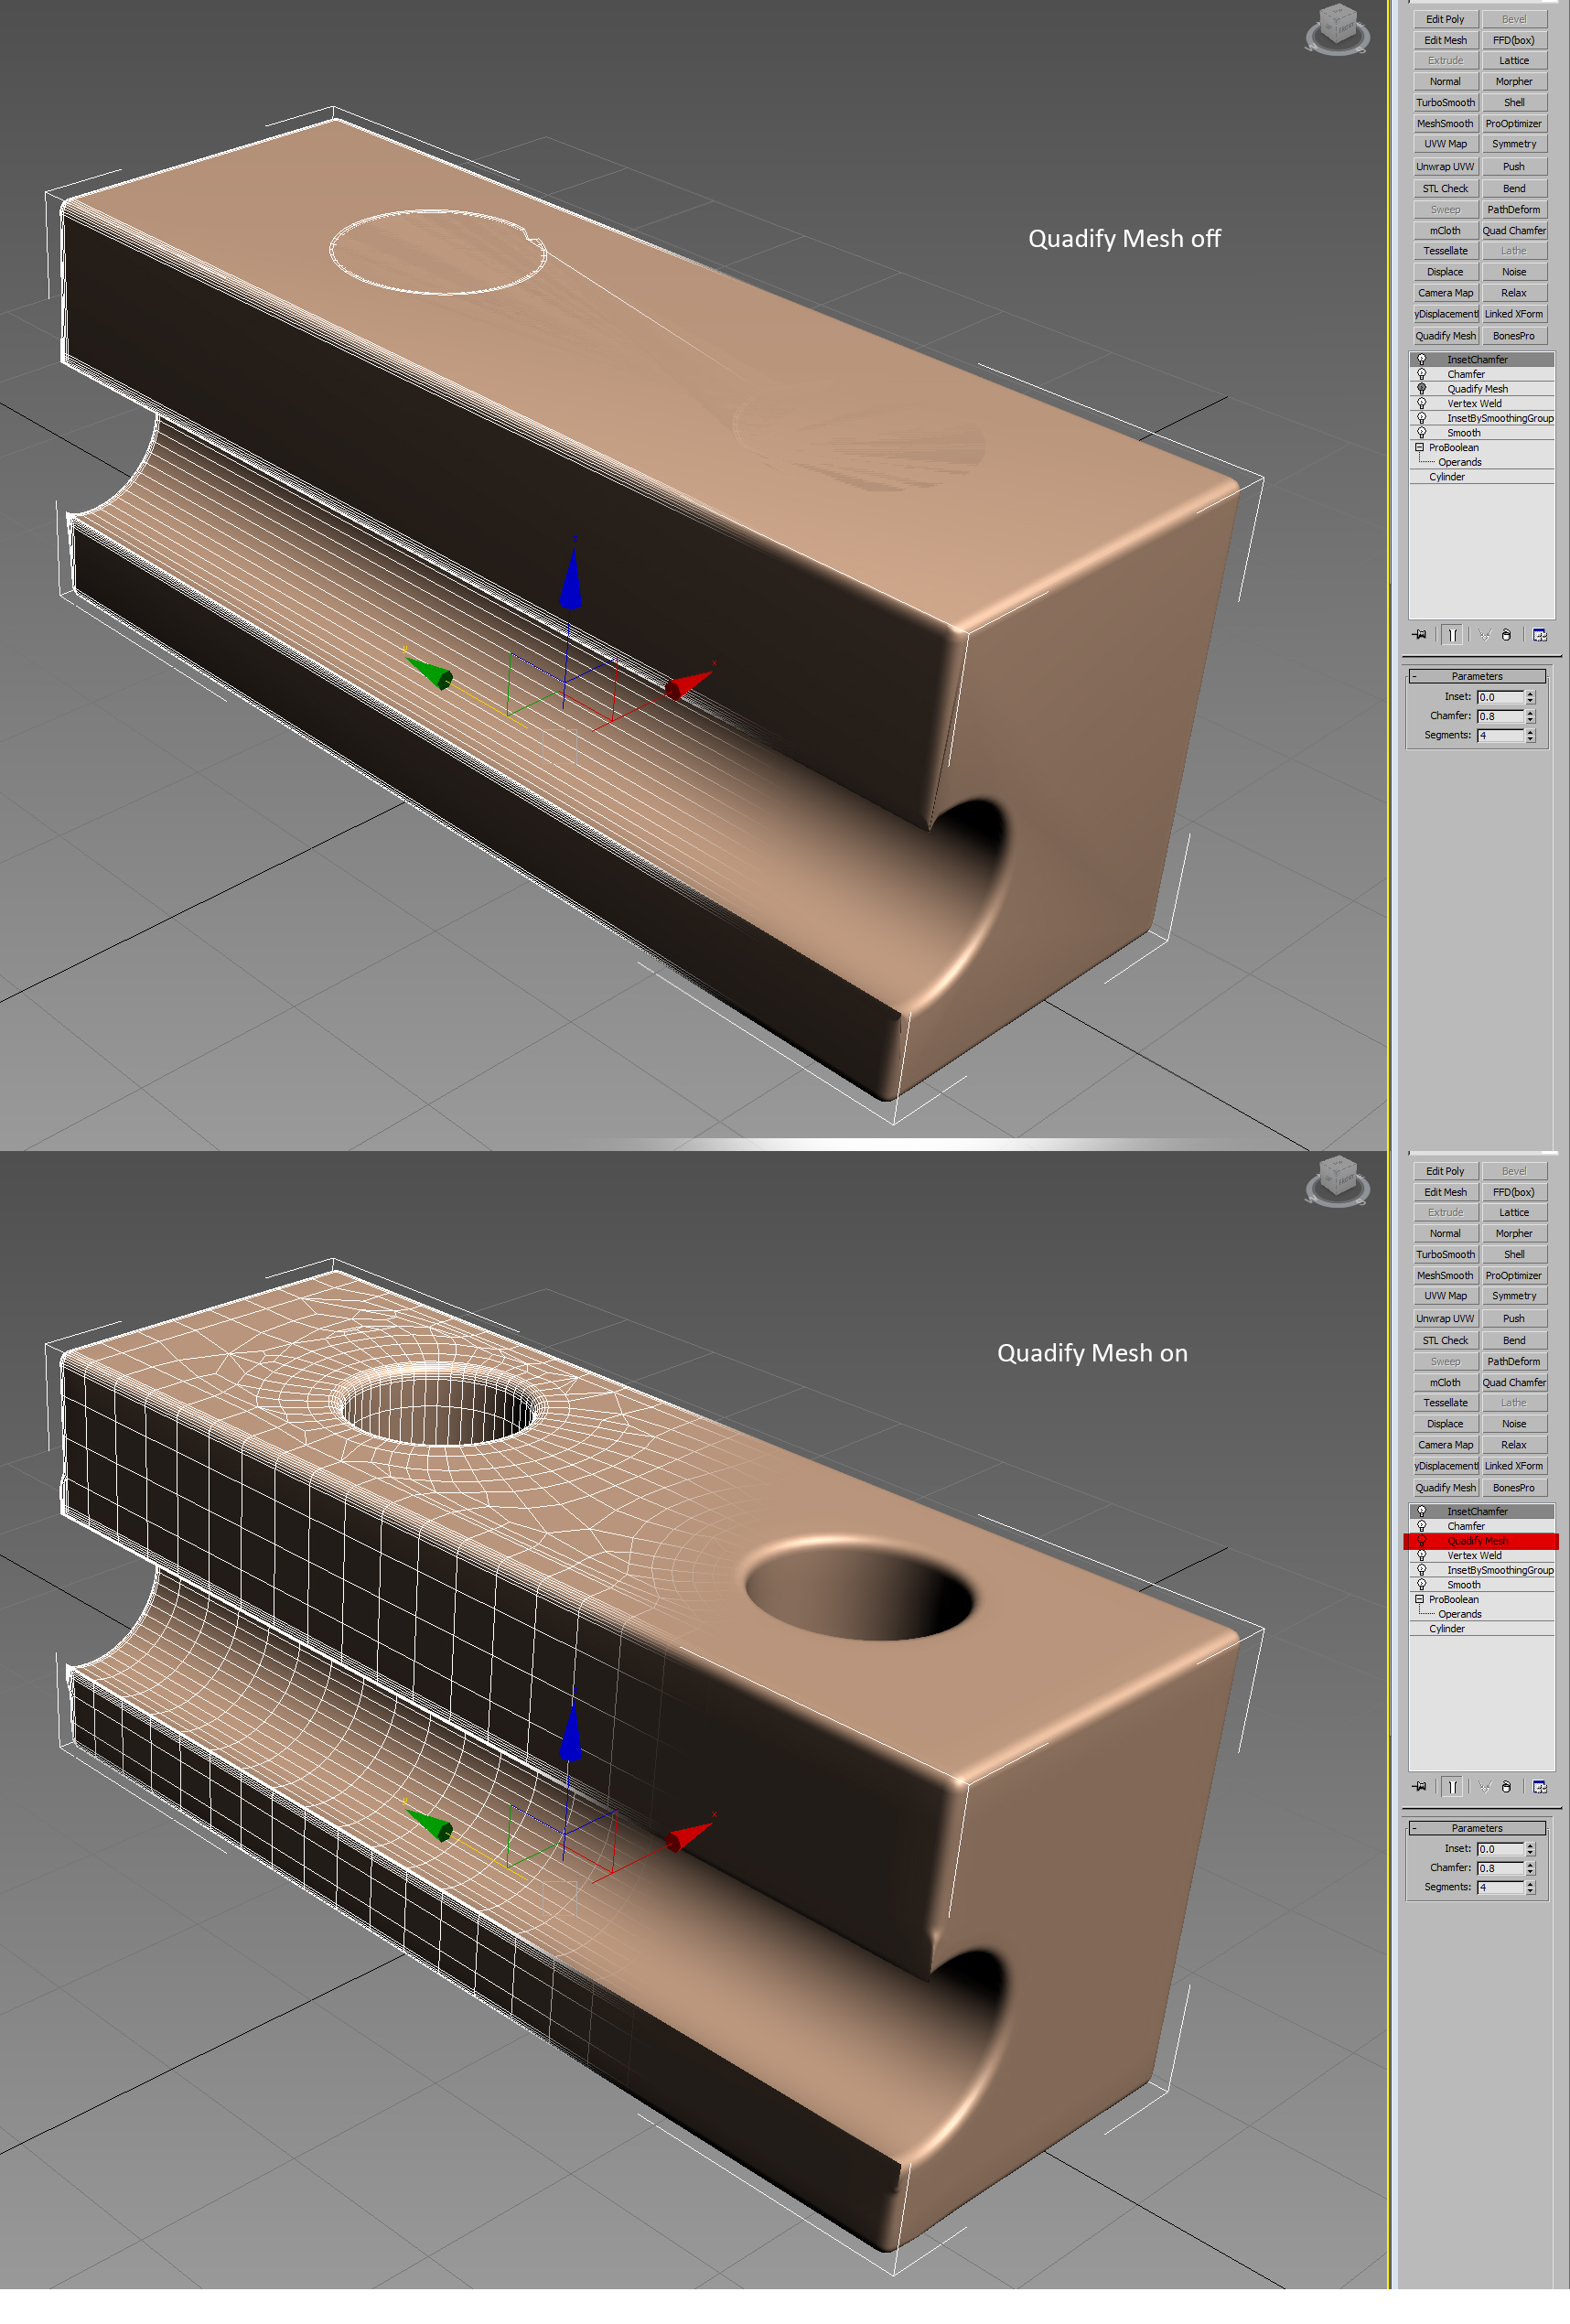
Task: Click the ViewCube in the Quadify Mesh on viewport
Action: (x=1337, y=1181)
